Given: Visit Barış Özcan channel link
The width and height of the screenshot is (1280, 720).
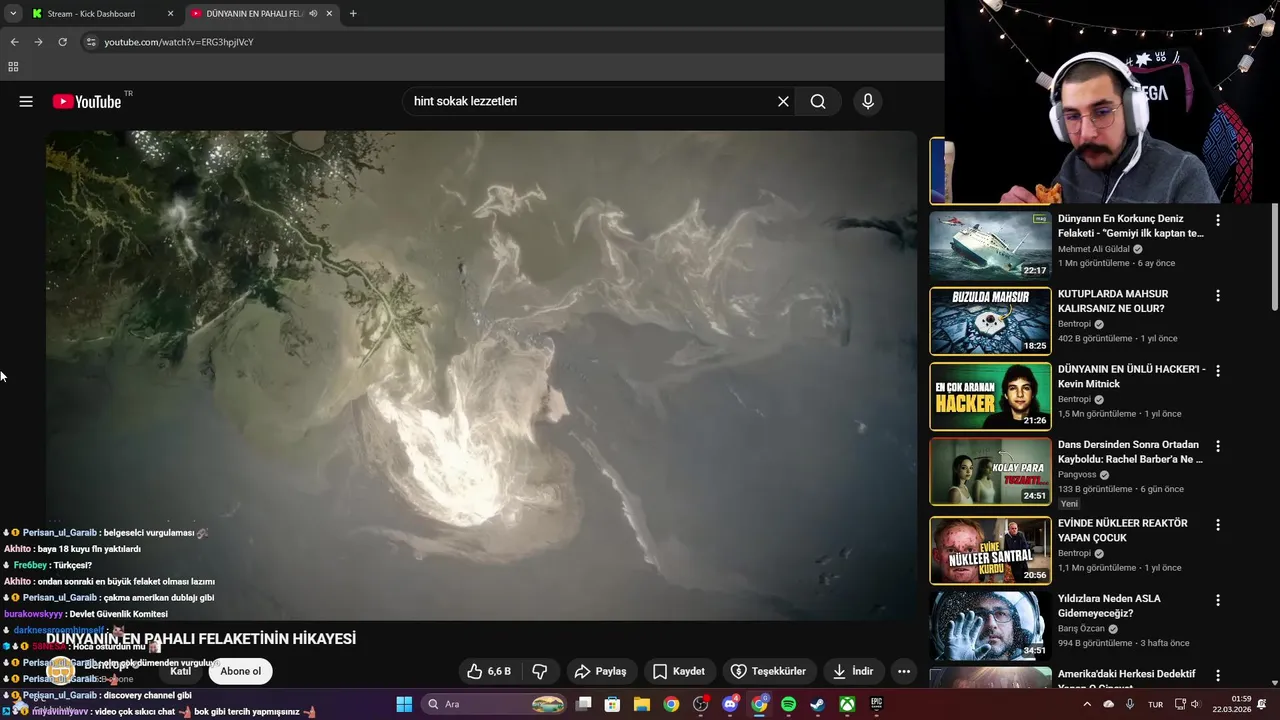Looking at the screenshot, I should (1081, 629).
